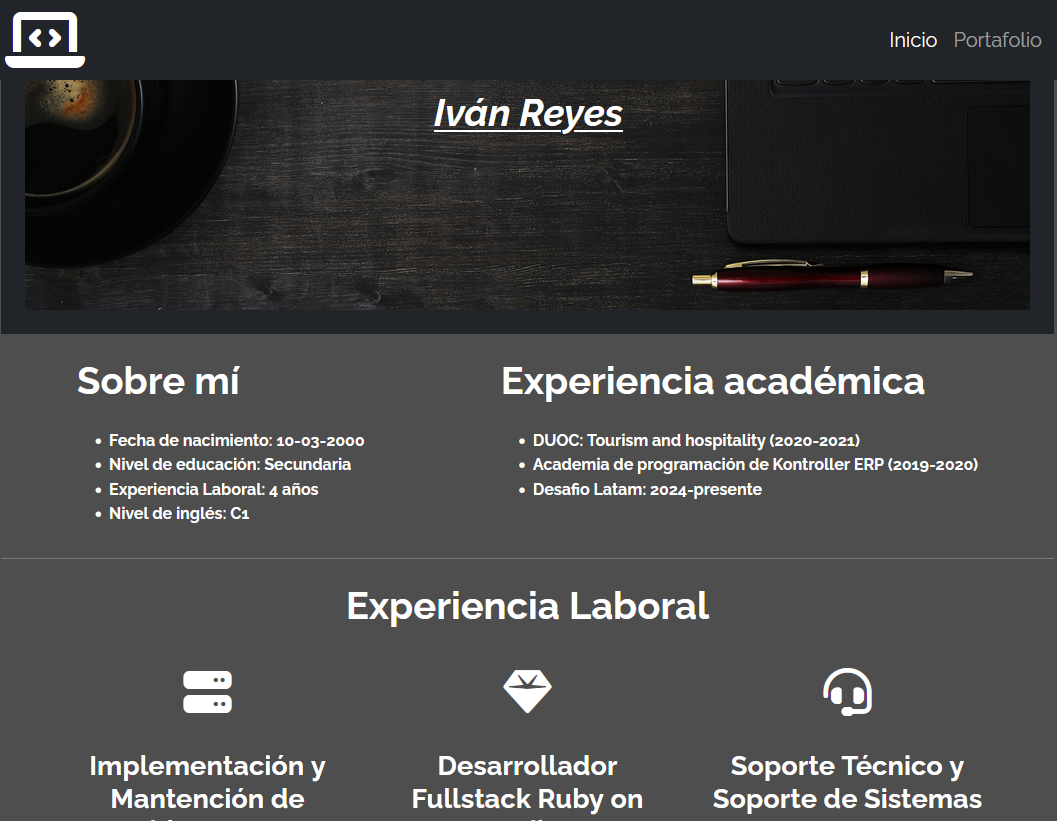Click the Soporte Técnico heading

tap(847, 782)
